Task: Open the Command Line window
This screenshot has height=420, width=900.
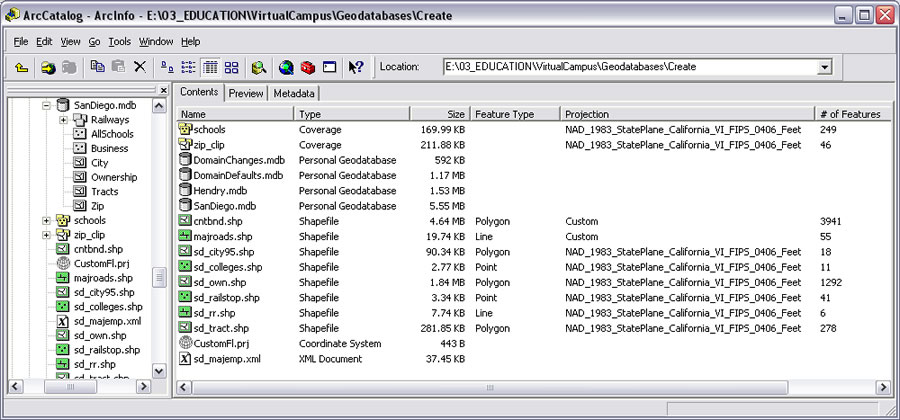Action: coord(329,67)
